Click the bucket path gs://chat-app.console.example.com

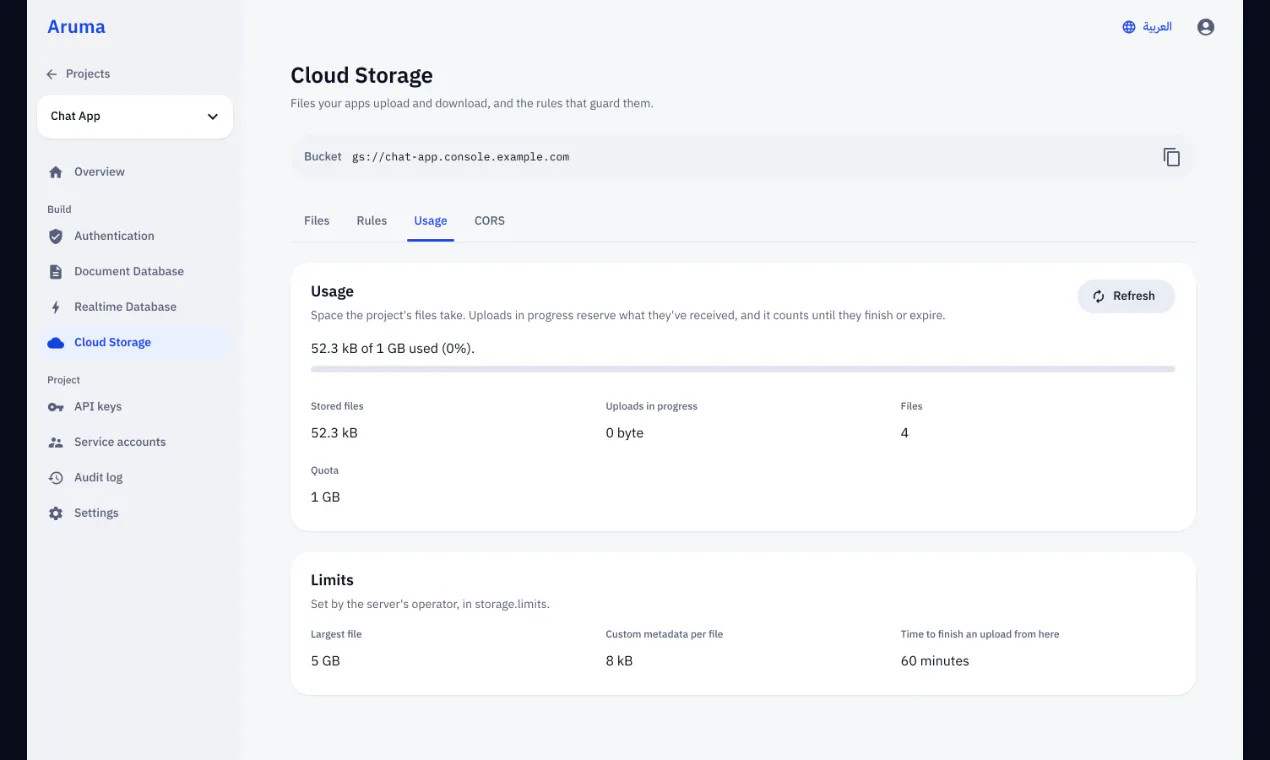click(x=461, y=157)
